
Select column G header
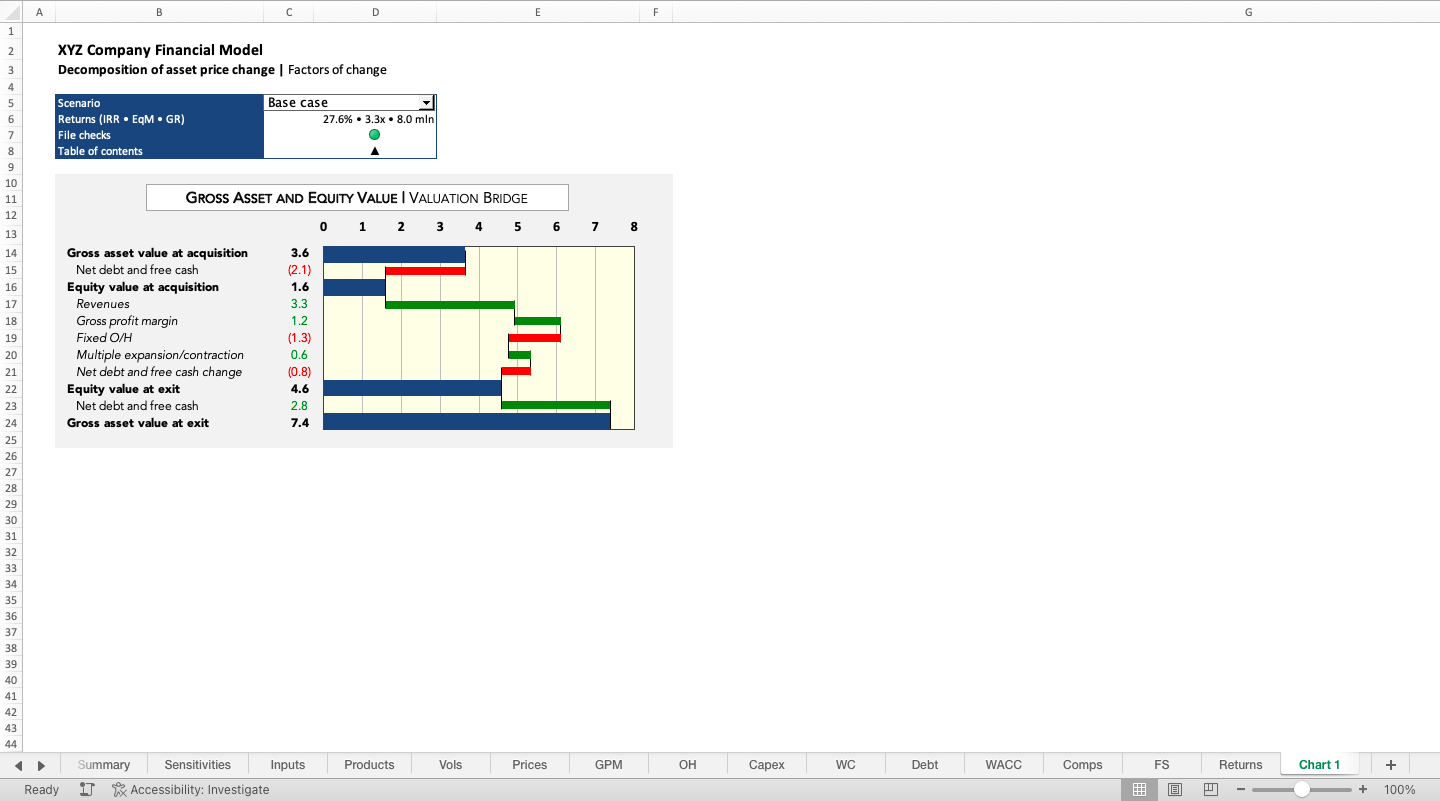coord(1248,12)
